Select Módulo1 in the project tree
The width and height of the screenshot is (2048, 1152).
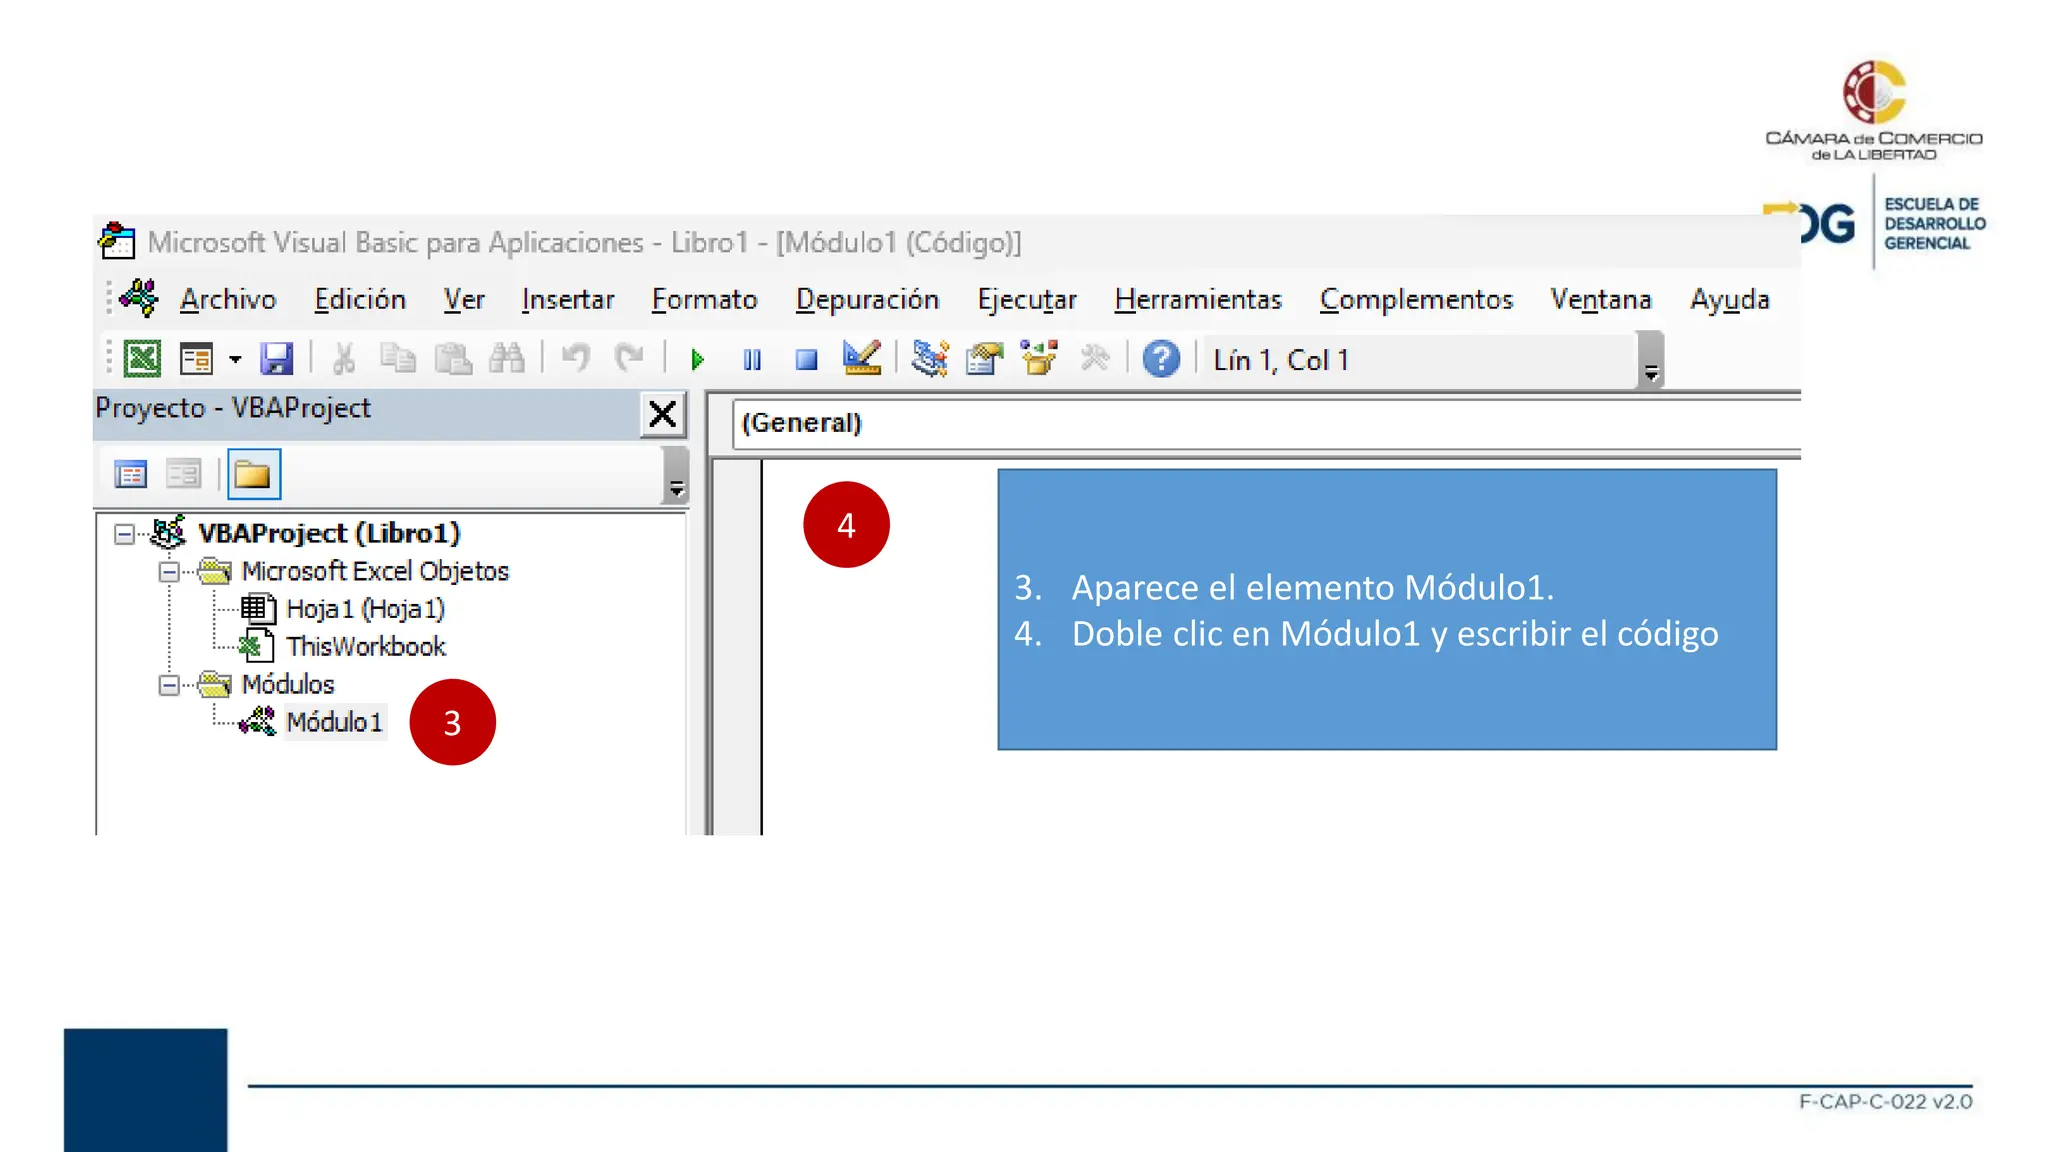tap(334, 722)
